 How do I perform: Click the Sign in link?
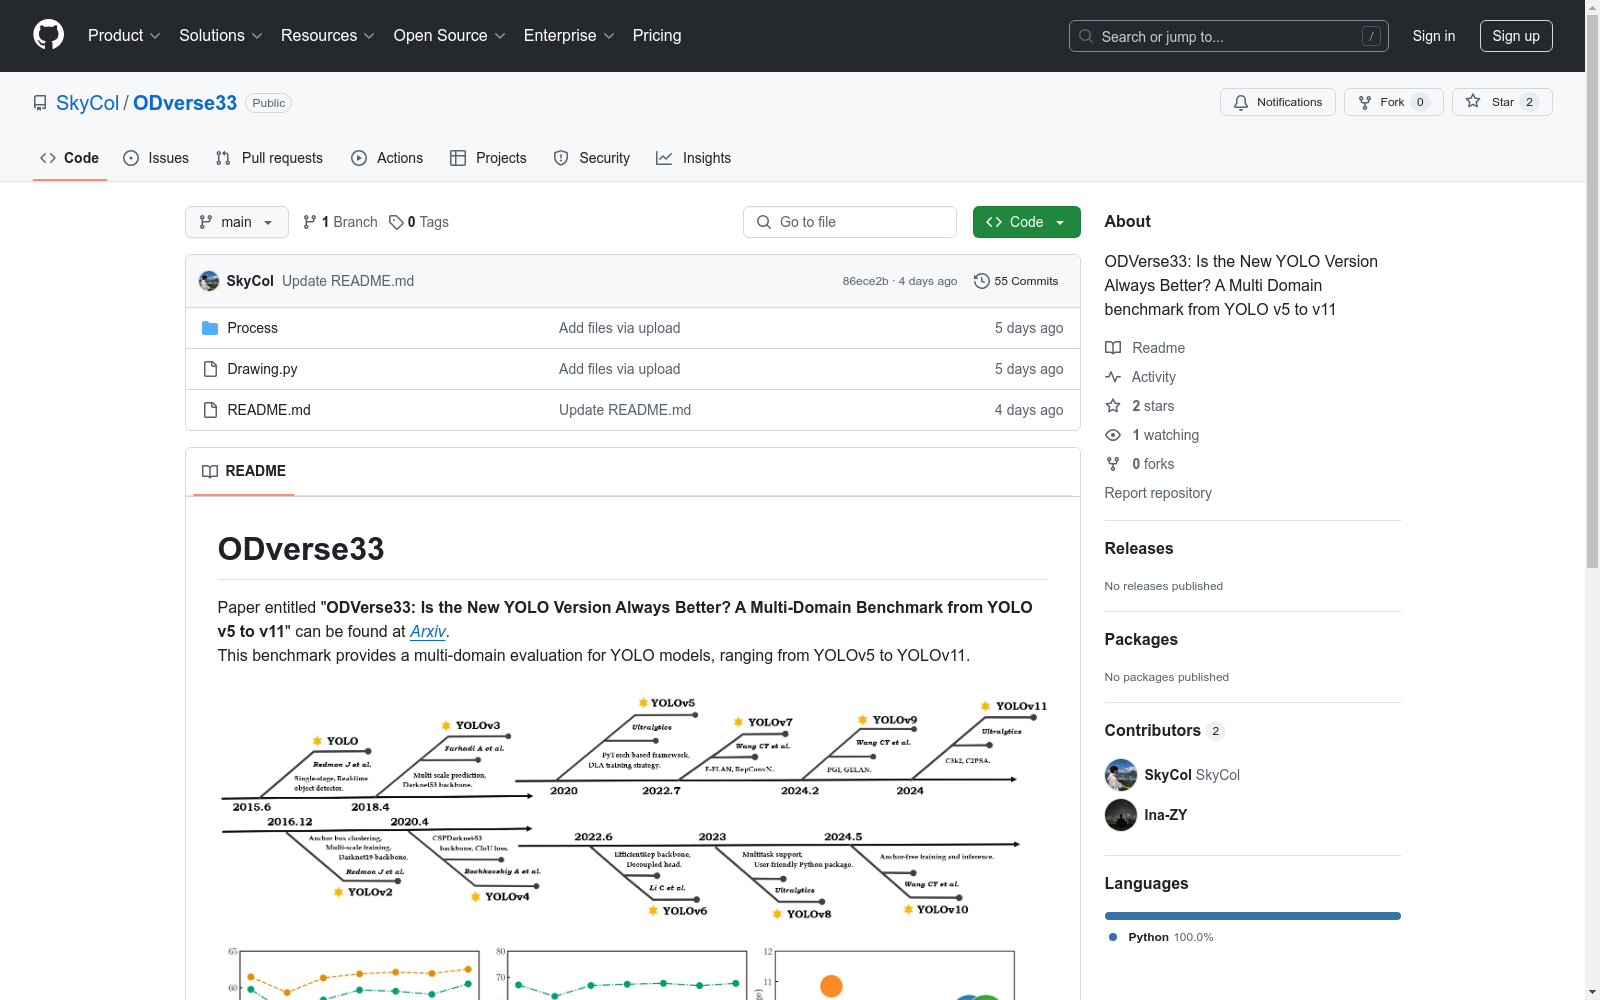coord(1433,36)
